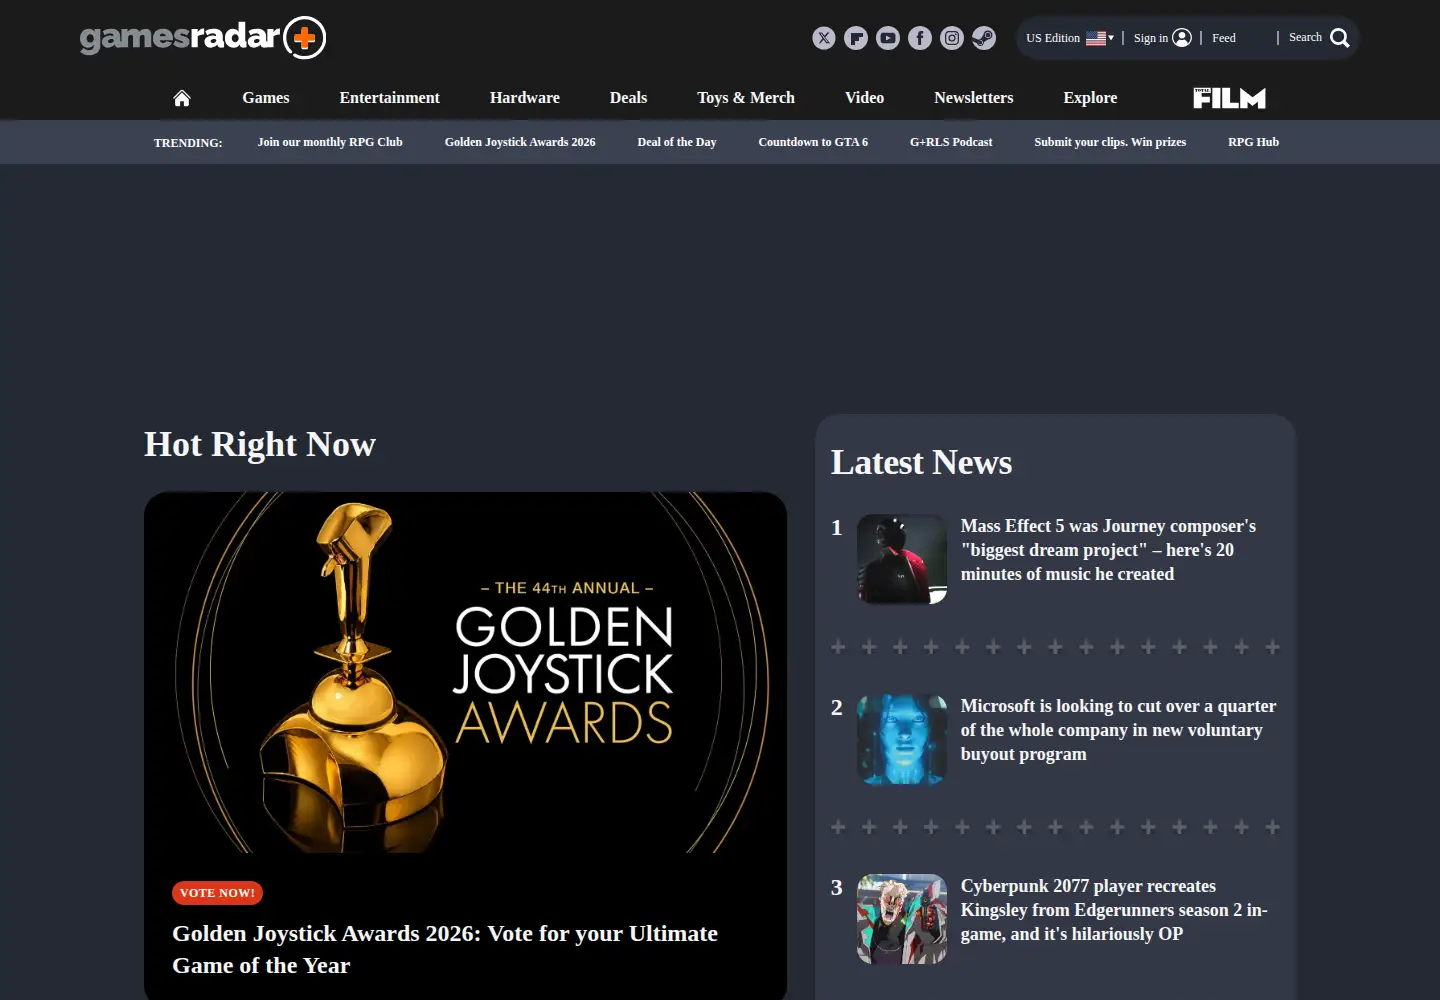
Task: Open the US Edition dropdown
Action: (x=1070, y=38)
